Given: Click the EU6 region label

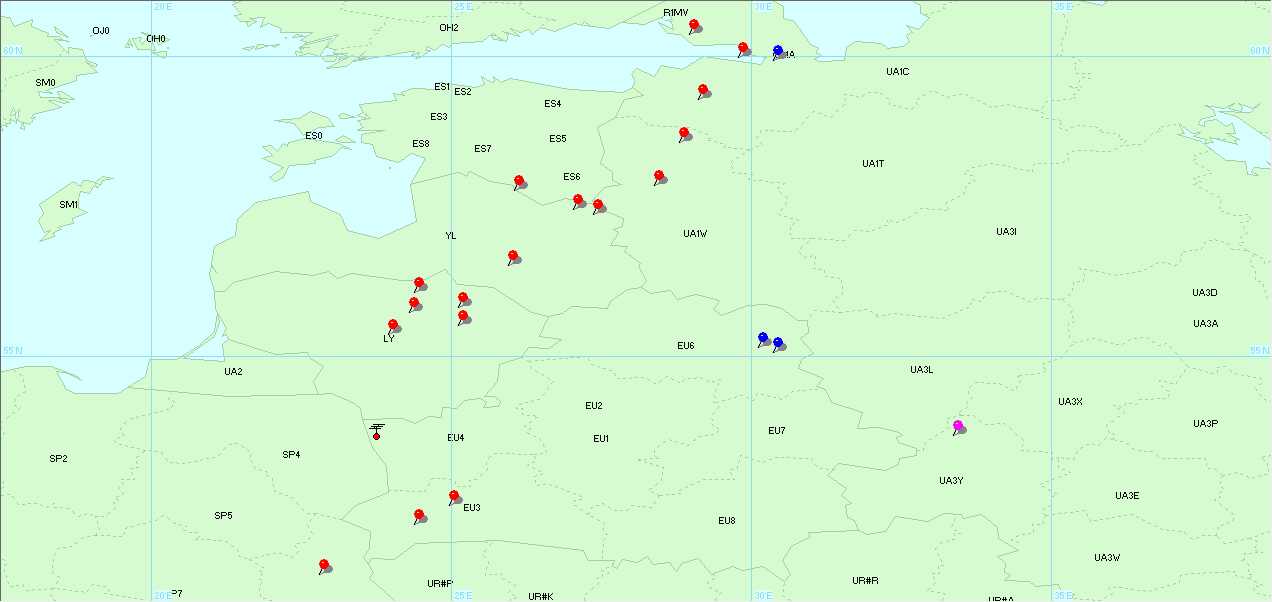Looking at the screenshot, I should click(685, 346).
